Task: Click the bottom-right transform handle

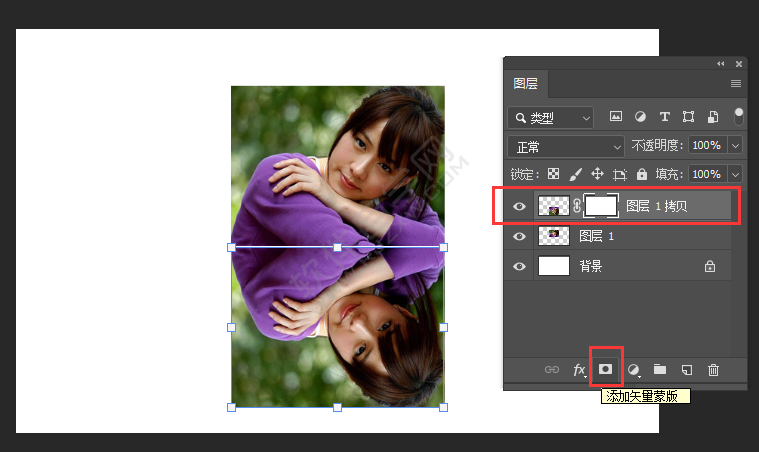Action: click(443, 407)
